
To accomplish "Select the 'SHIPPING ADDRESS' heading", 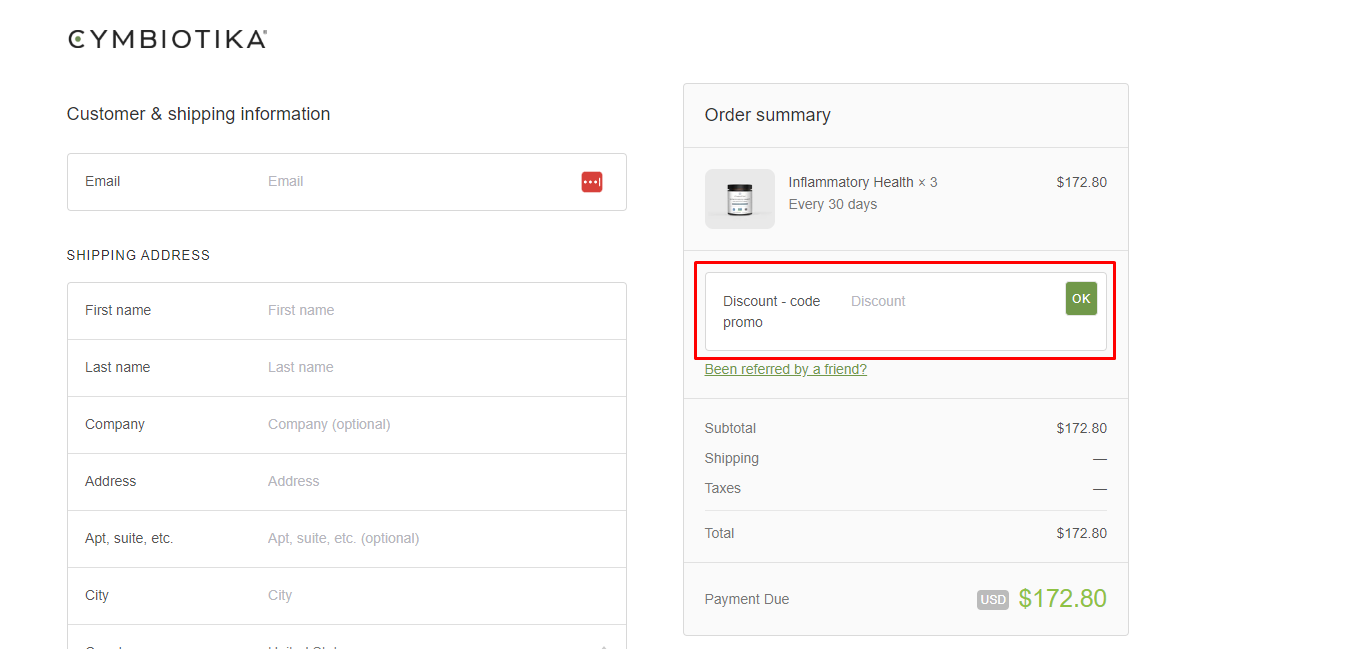I will [139, 255].
